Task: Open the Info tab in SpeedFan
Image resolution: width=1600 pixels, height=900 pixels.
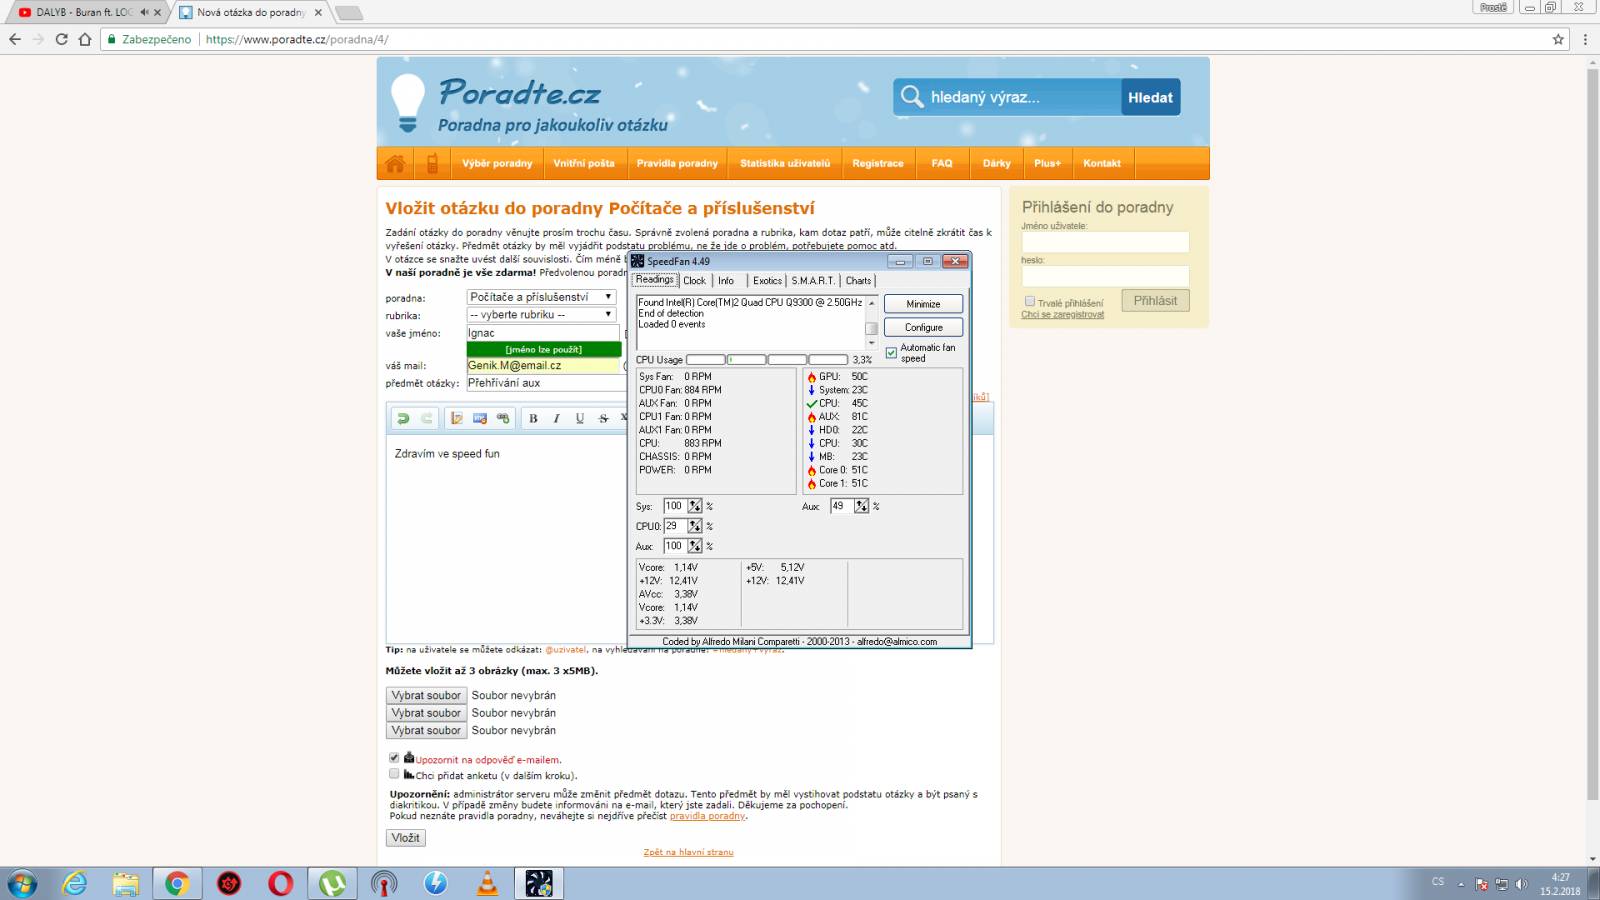Action: (x=726, y=281)
